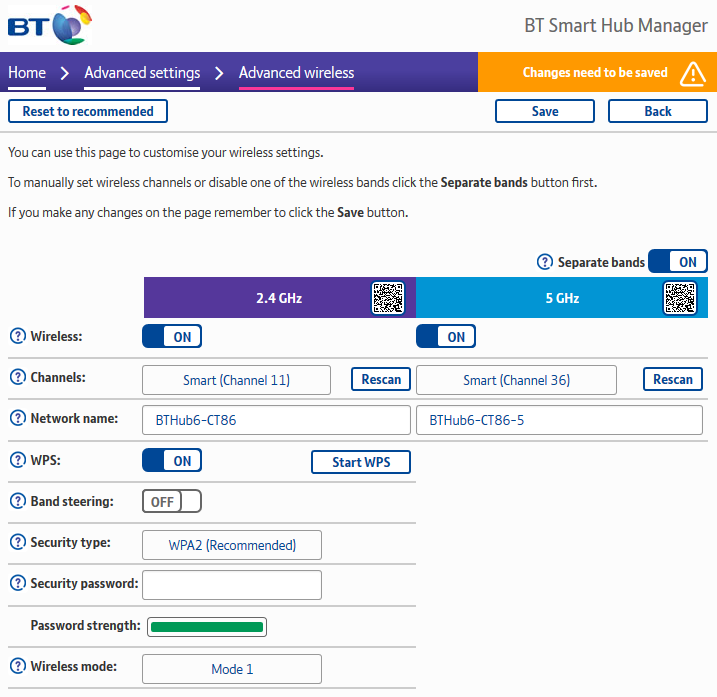Click the Start WPS button
The height and width of the screenshot is (697, 717).
361,462
